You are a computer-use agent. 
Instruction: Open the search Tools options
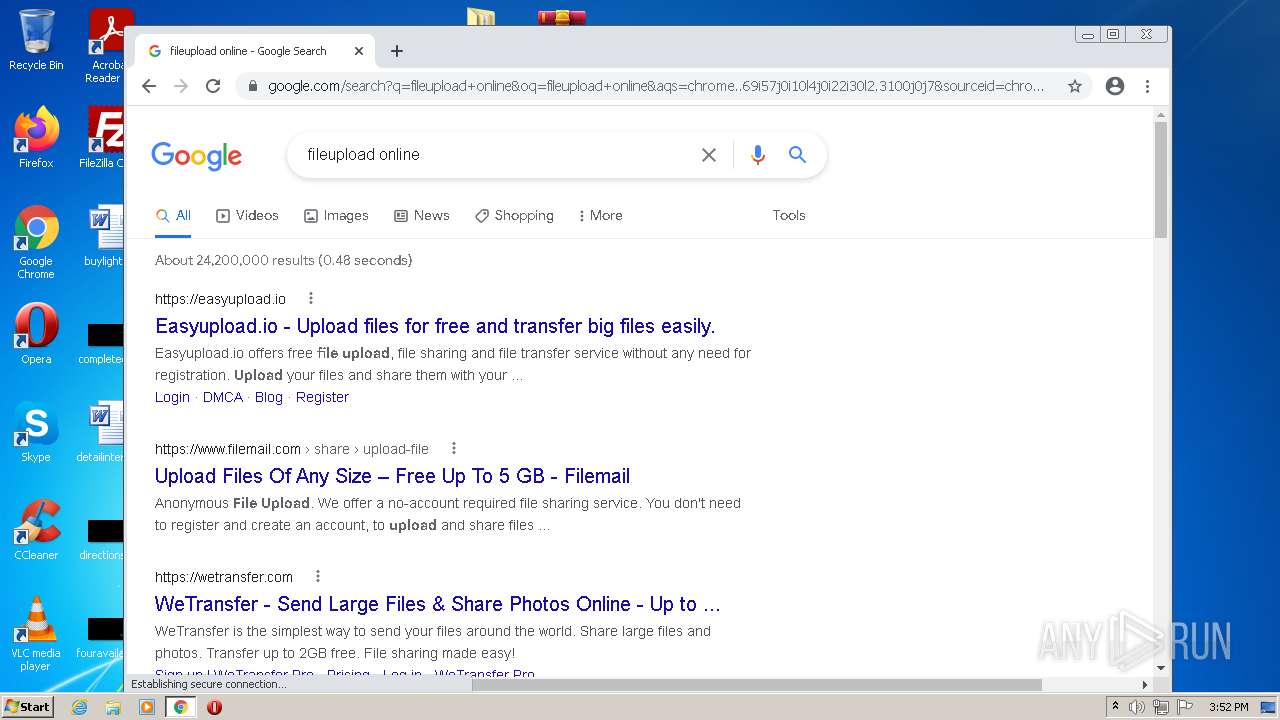(x=789, y=215)
